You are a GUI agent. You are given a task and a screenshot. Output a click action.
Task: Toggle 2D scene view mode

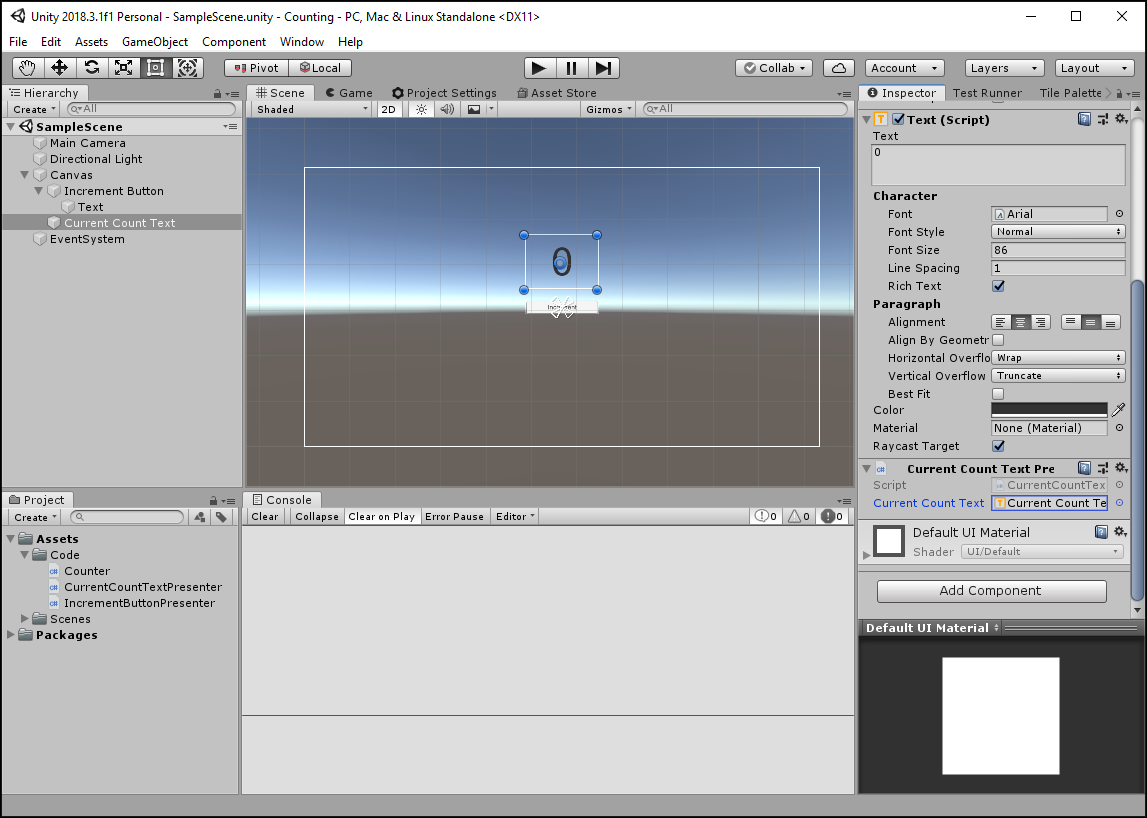click(388, 109)
